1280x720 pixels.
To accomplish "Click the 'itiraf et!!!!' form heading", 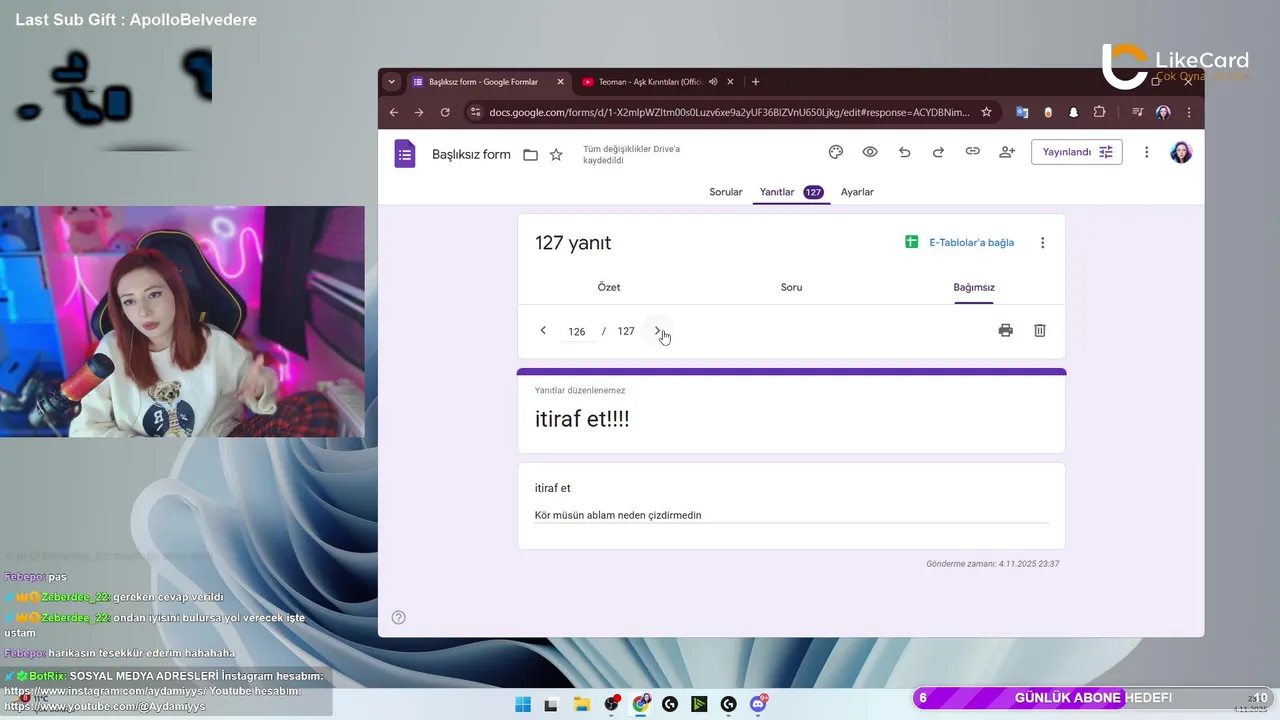I will (x=582, y=419).
